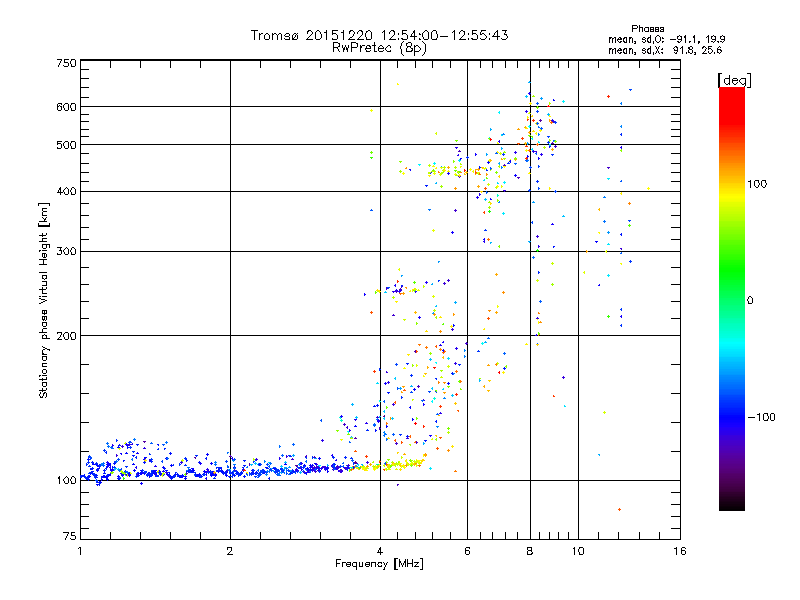Viewport: 800px width, 600px height.
Task: Click the "Stationary phase Virtual Height [km]" axis title
Action: [x=43, y=300]
